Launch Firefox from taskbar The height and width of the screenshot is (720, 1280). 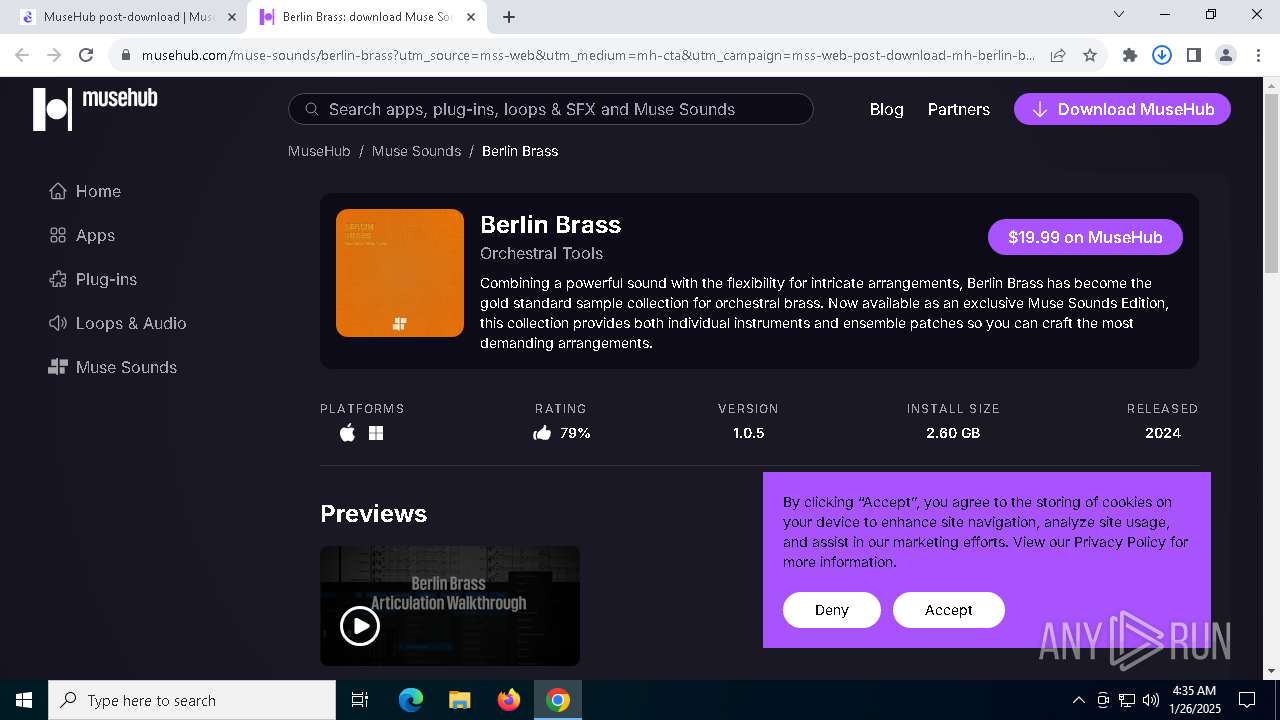pyautogui.click(x=509, y=700)
